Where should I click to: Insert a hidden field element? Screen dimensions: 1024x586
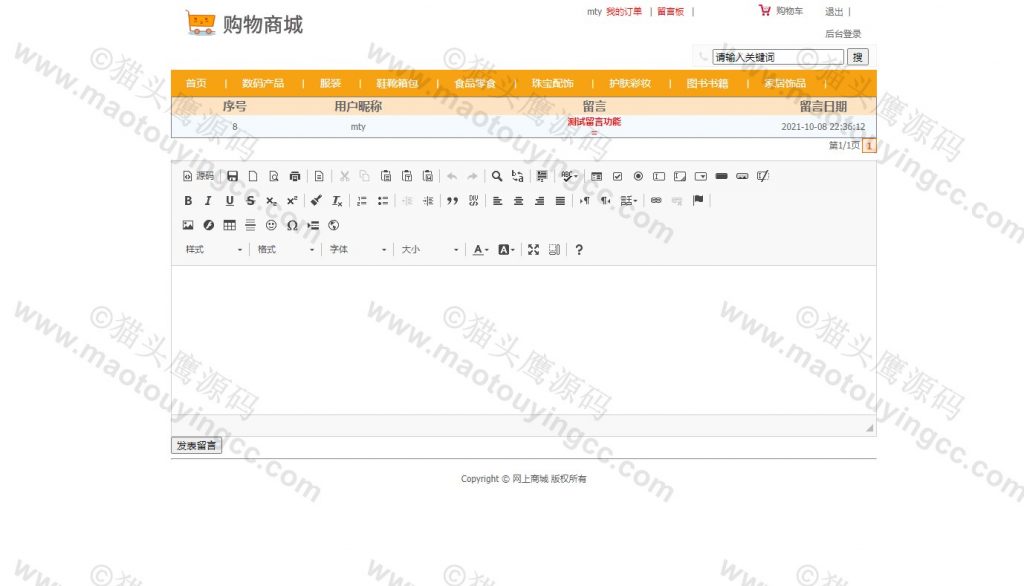(763, 176)
